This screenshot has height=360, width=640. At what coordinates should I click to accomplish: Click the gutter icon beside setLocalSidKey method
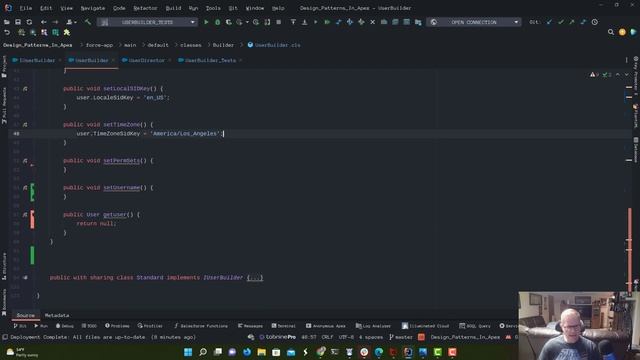pos(25,89)
